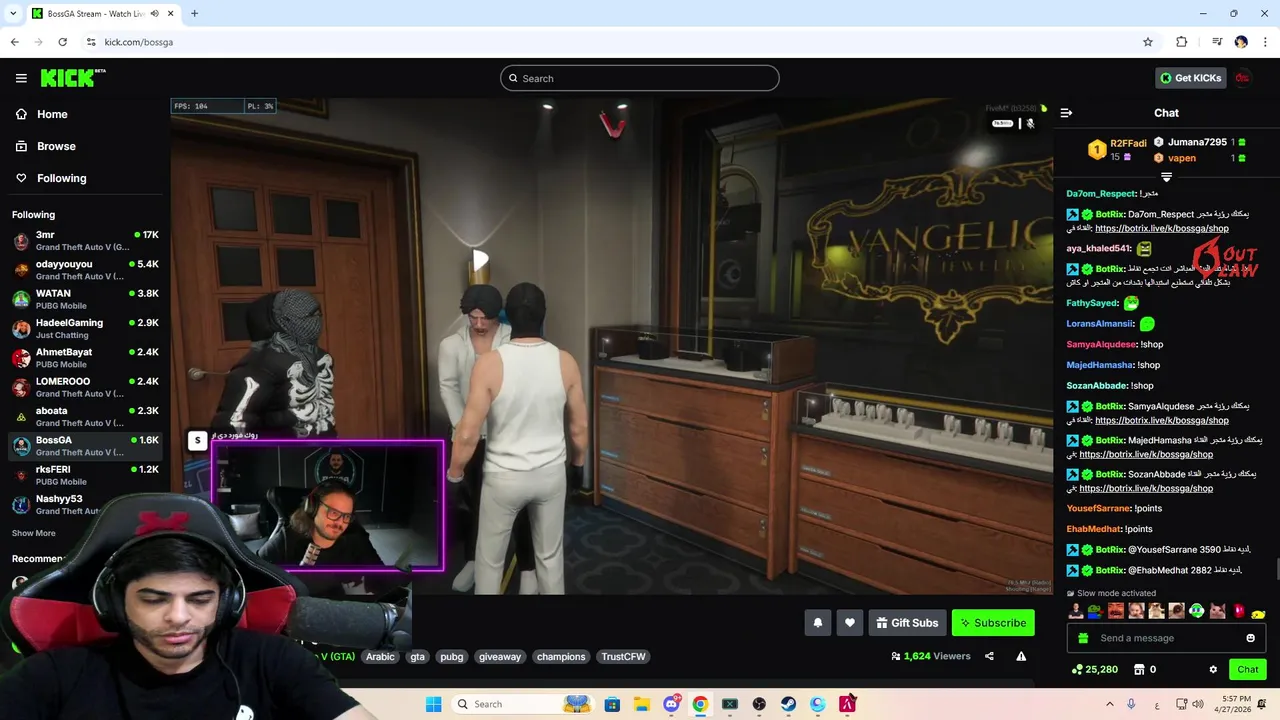Pick the green headphone emote in quick emotes
This screenshot has height=720, width=1280.
coord(1197,611)
